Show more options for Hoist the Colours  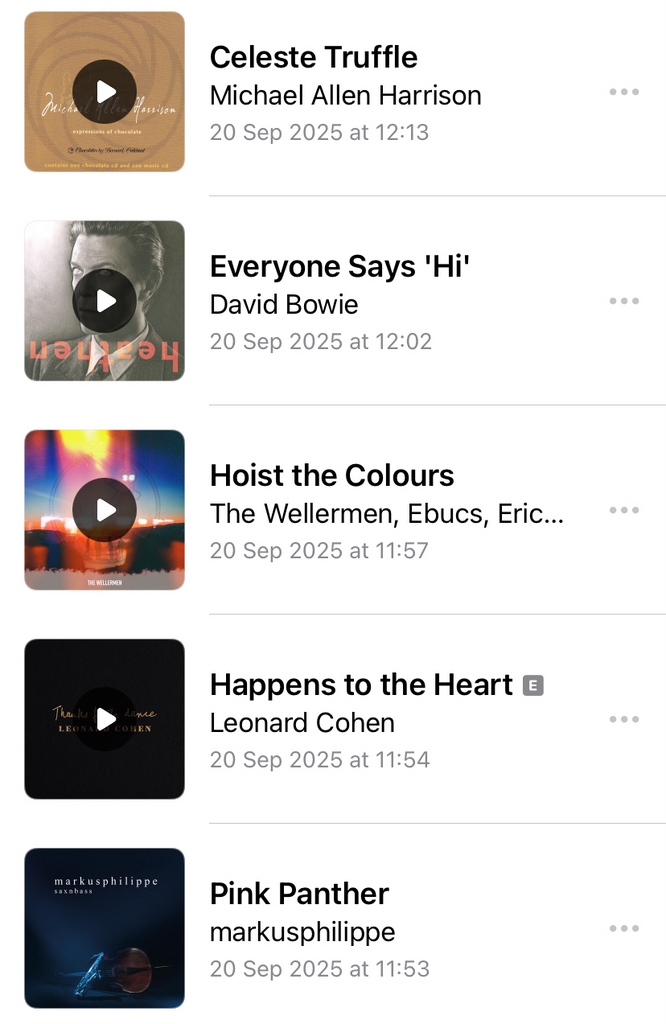[x=624, y=510]
